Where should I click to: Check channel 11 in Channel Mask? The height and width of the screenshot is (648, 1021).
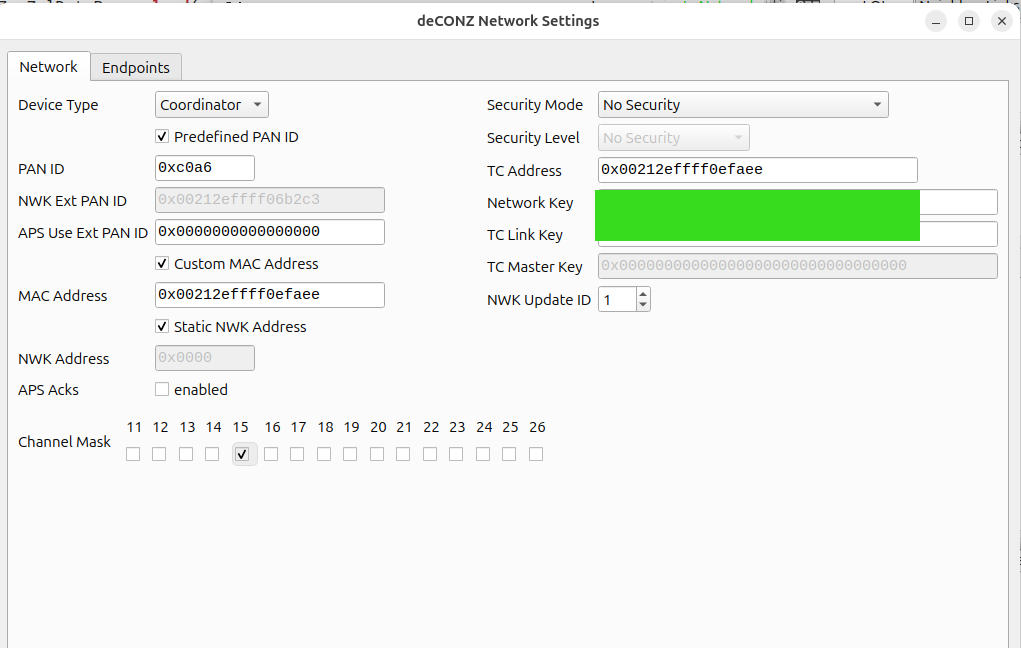coord(133,454)
